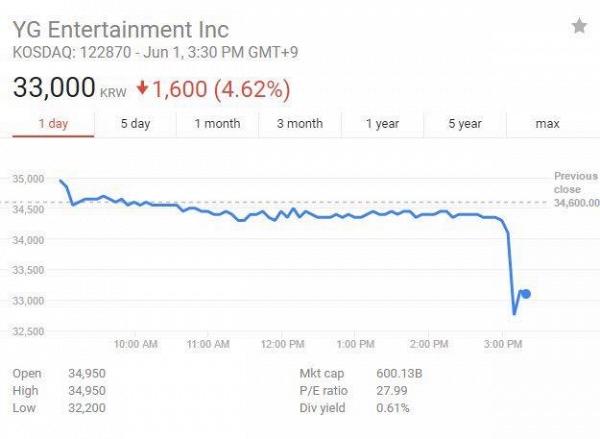Select the 1 day chart tab
The height and width of the screenshot is (439, 600).
(53, 124)
